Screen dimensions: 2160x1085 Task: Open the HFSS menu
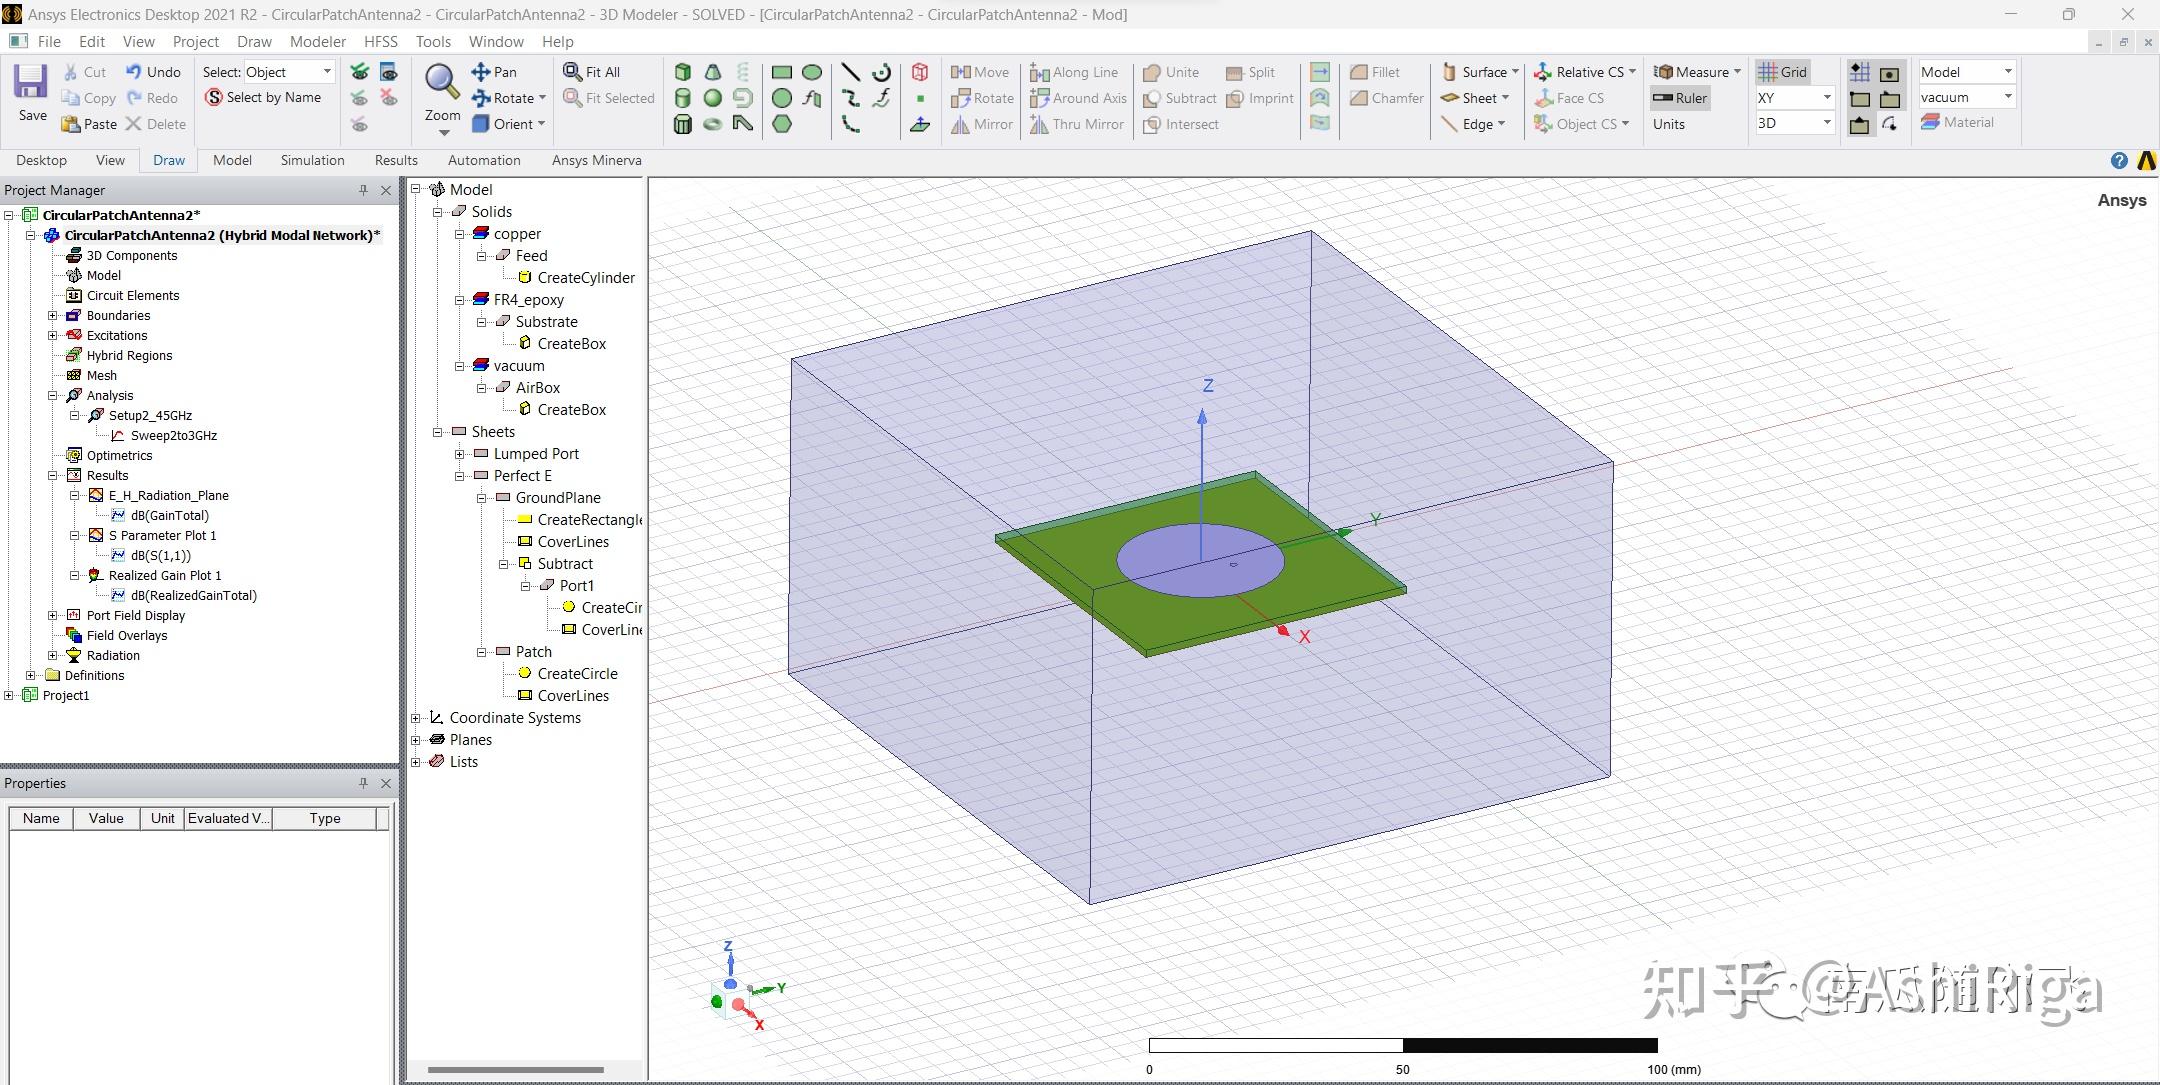(381, 41)
